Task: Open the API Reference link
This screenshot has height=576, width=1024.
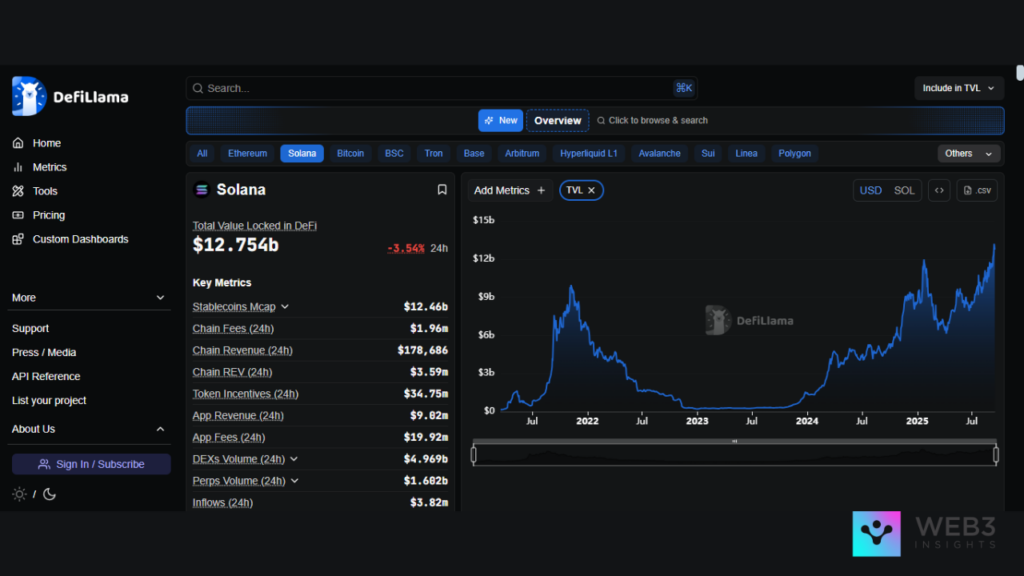Action: (46, 377)
